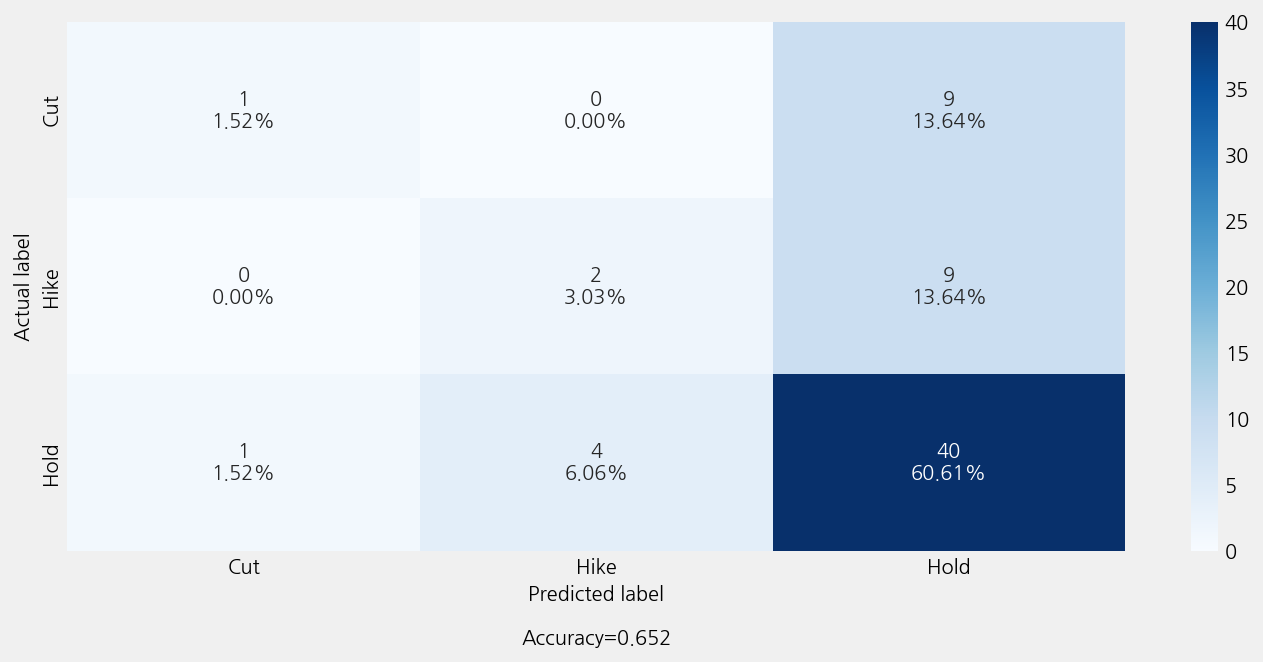This screenshot has width=1263, height=662.
Task: Click the "Hike" label on the x-axis
Action: (596, 567)
